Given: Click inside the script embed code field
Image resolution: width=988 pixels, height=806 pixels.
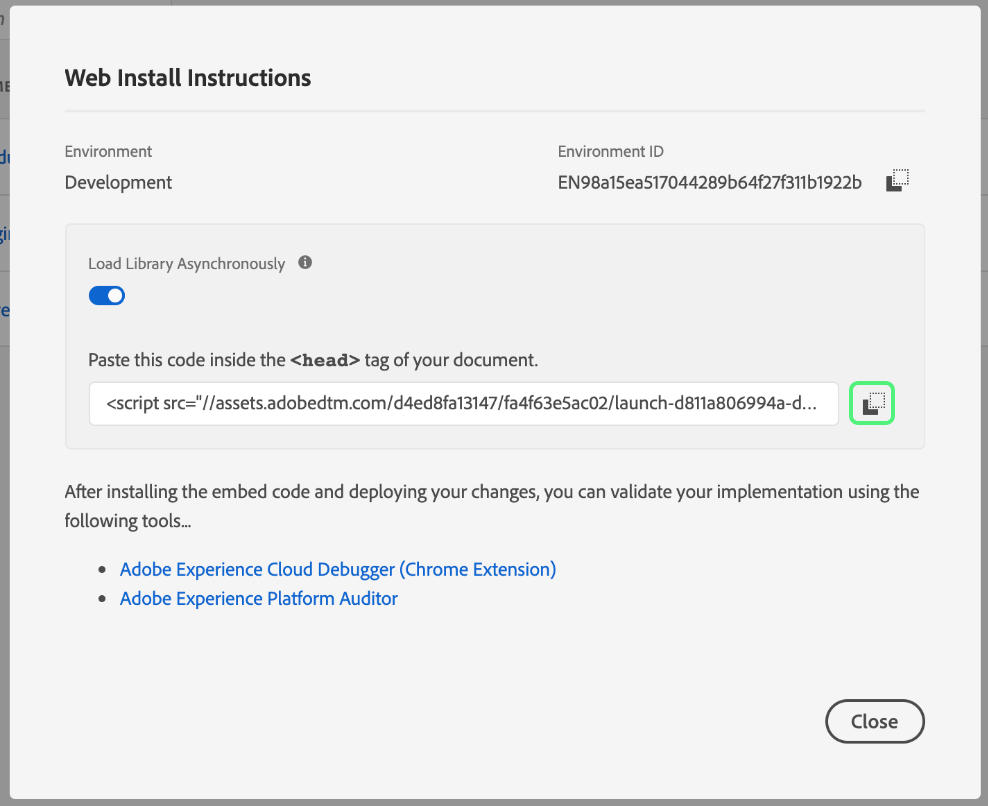Looking at the screenshot, I should [x=463, y=403].
